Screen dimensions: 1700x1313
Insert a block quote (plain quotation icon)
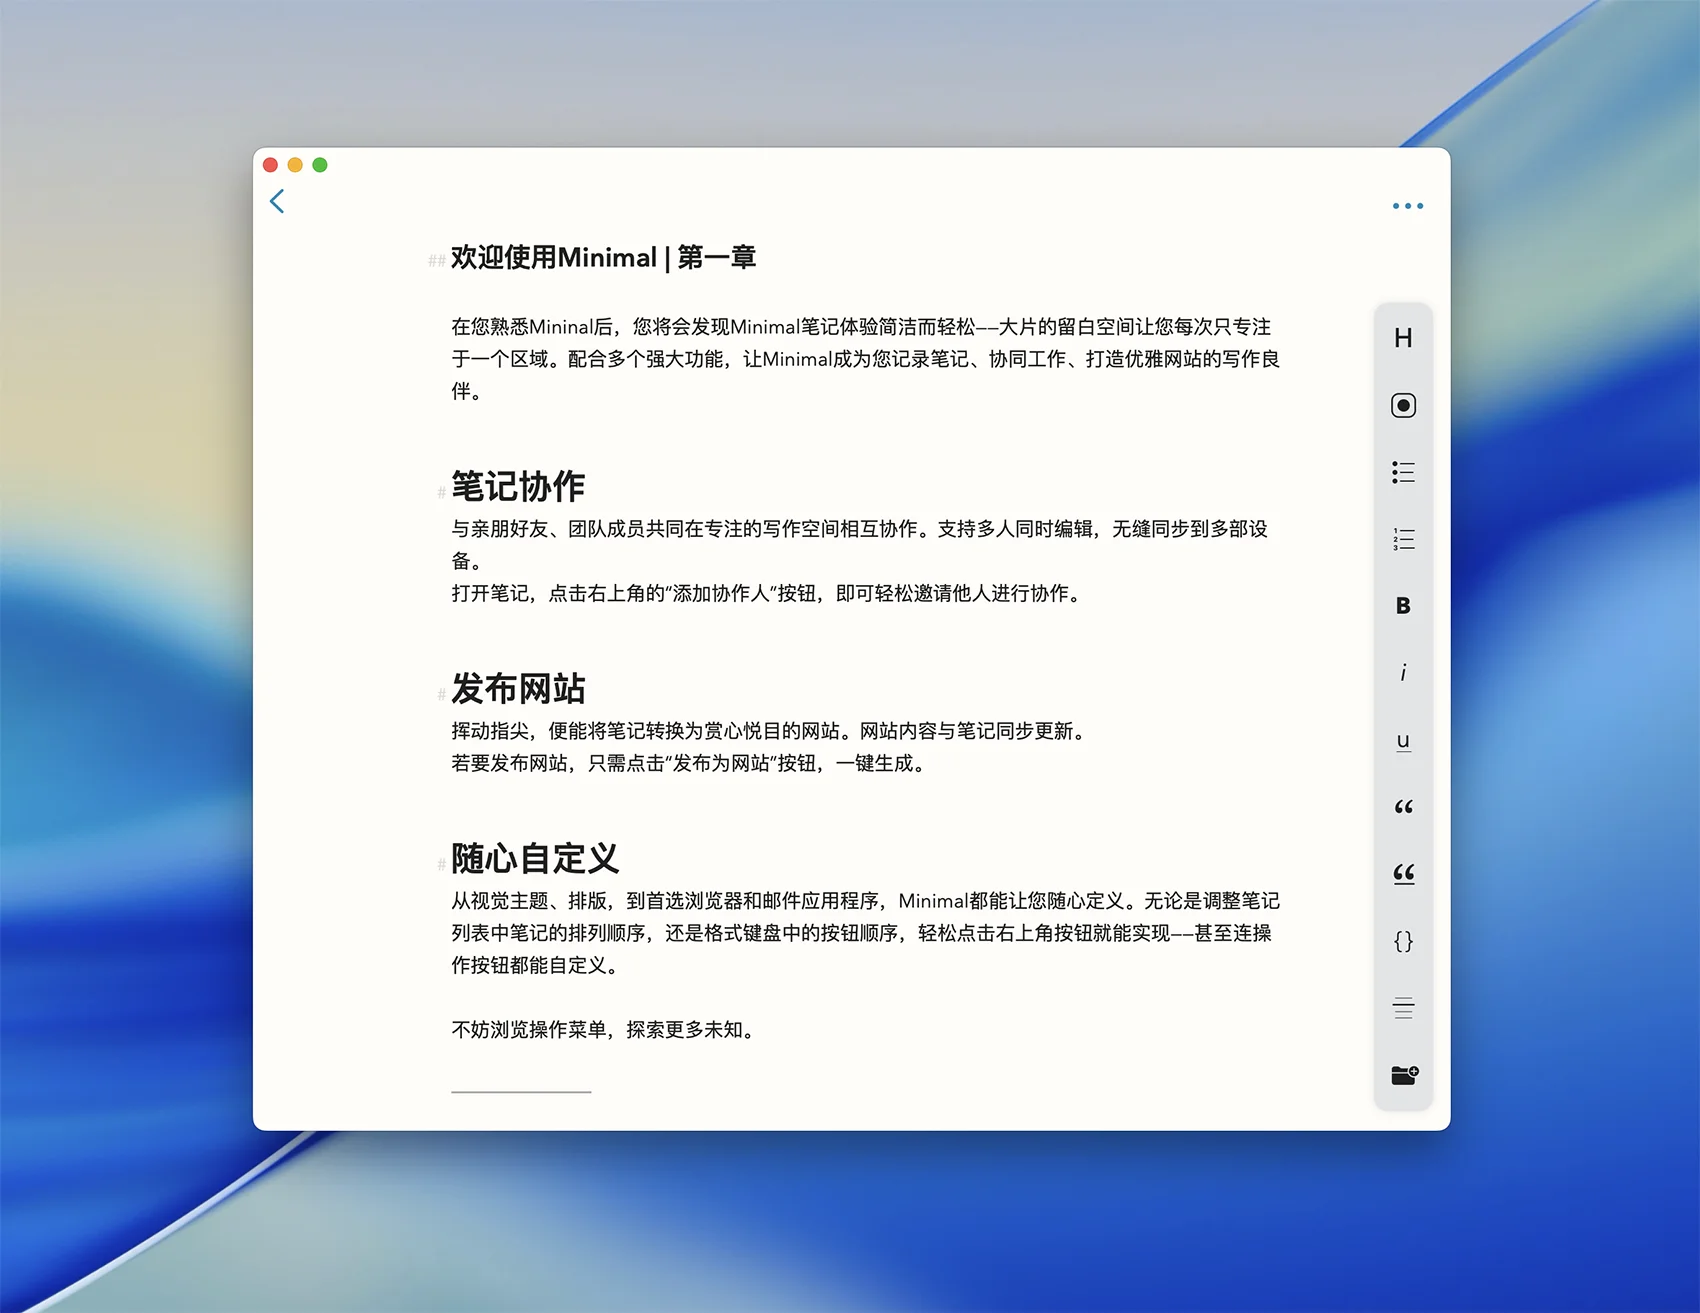pos(1403,807)
